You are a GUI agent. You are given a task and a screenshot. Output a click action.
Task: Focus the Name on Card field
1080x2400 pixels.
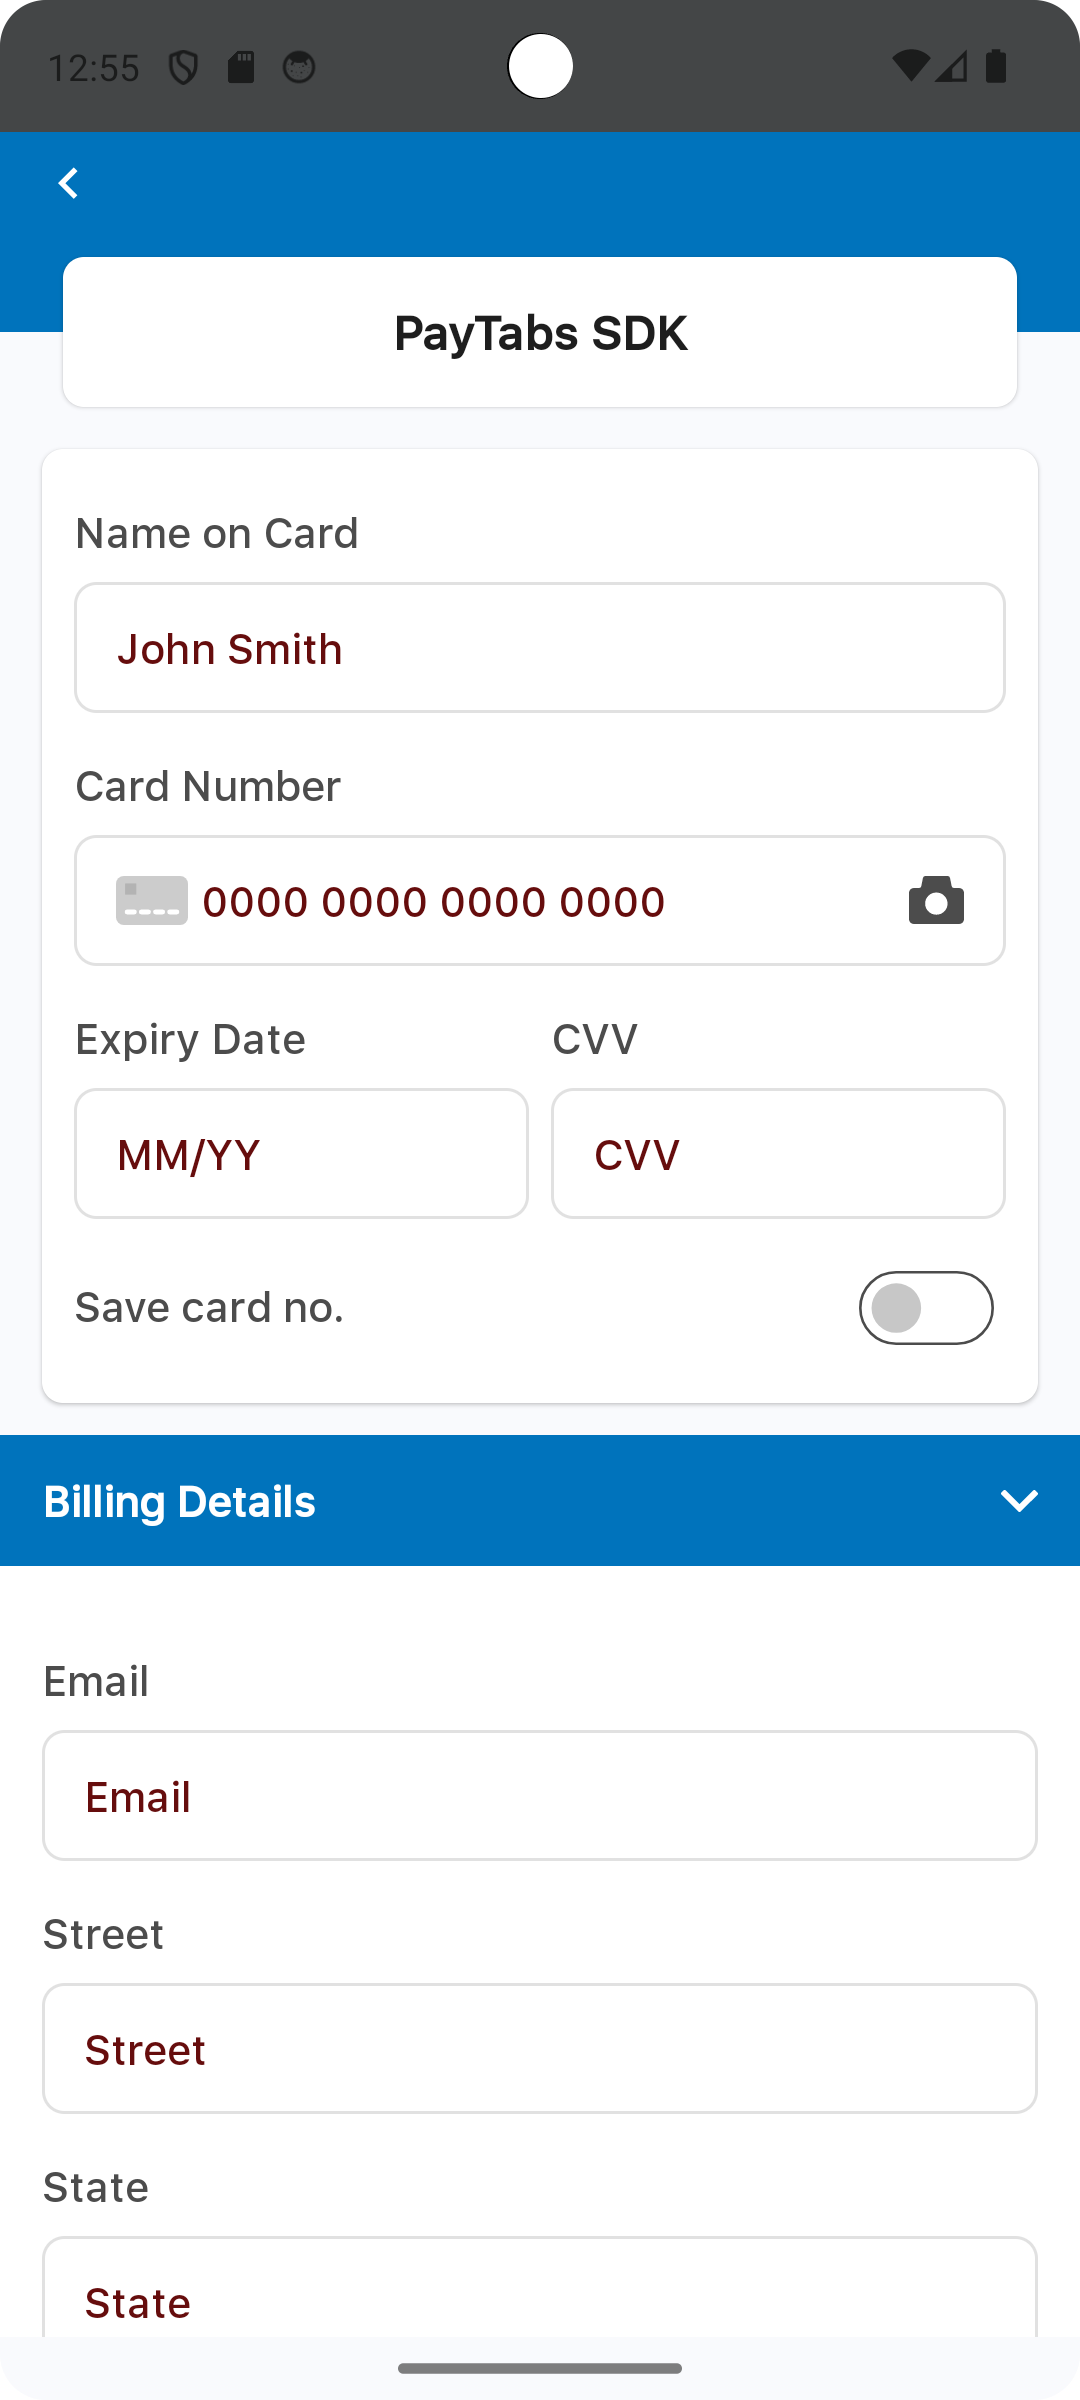pyautogui.click(x=540, y=648)
